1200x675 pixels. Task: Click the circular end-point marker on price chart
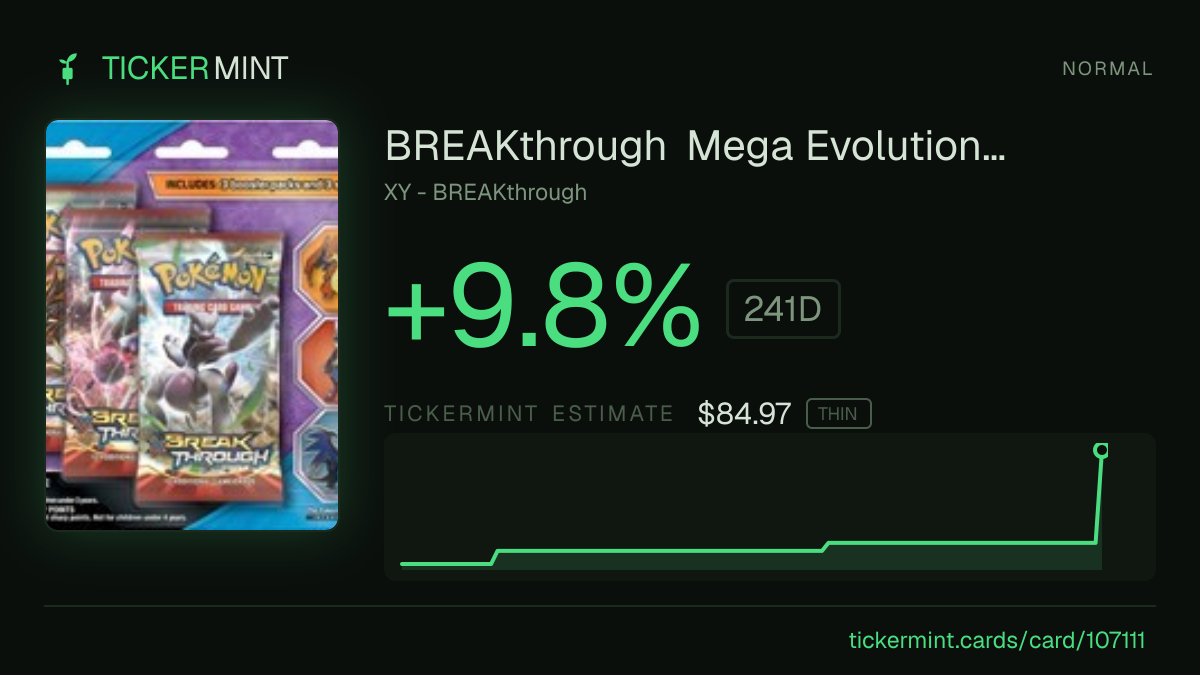pos(1101,451)
